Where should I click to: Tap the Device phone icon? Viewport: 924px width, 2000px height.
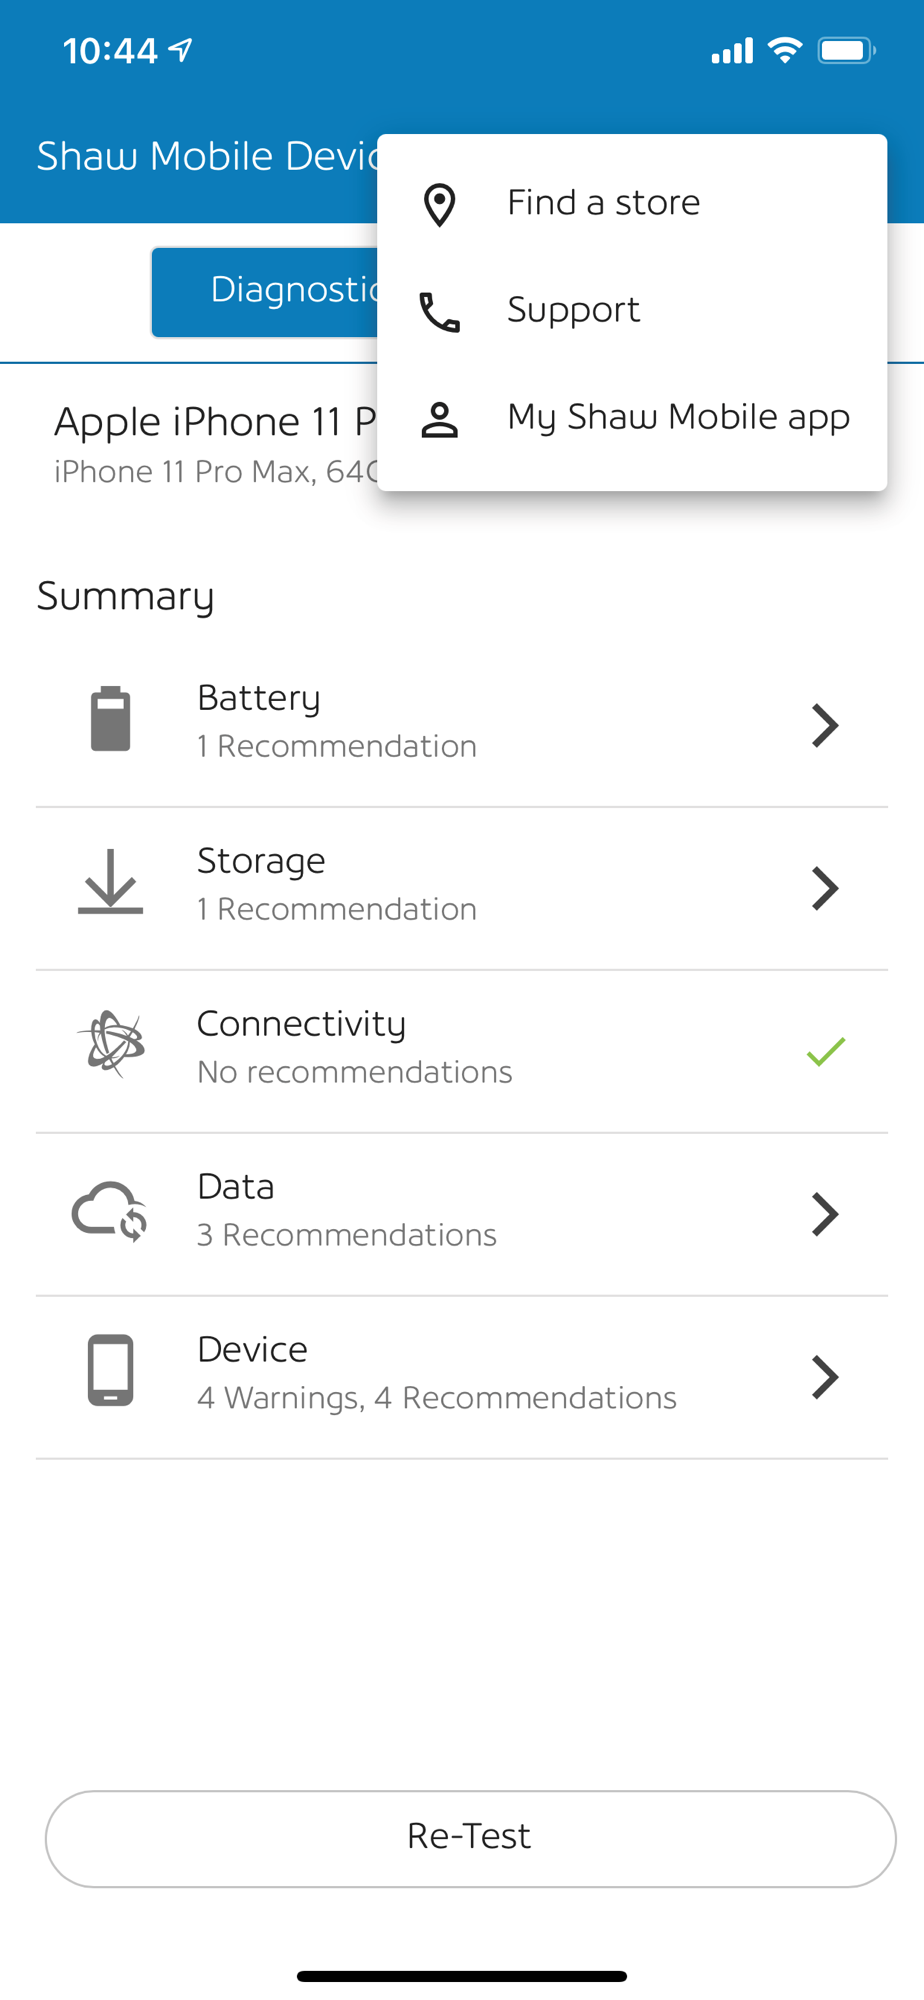coord(111,1370)
